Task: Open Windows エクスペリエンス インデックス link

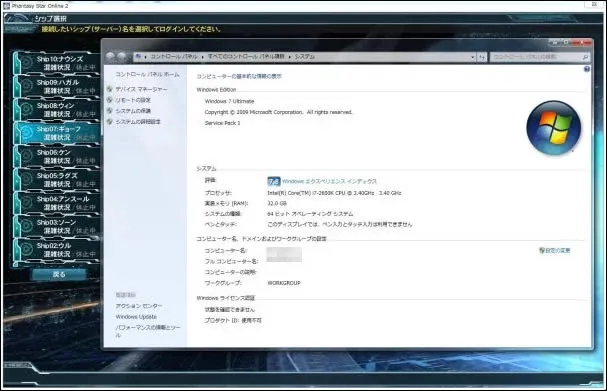Action: pyautogui.click(x=329, y=181)
